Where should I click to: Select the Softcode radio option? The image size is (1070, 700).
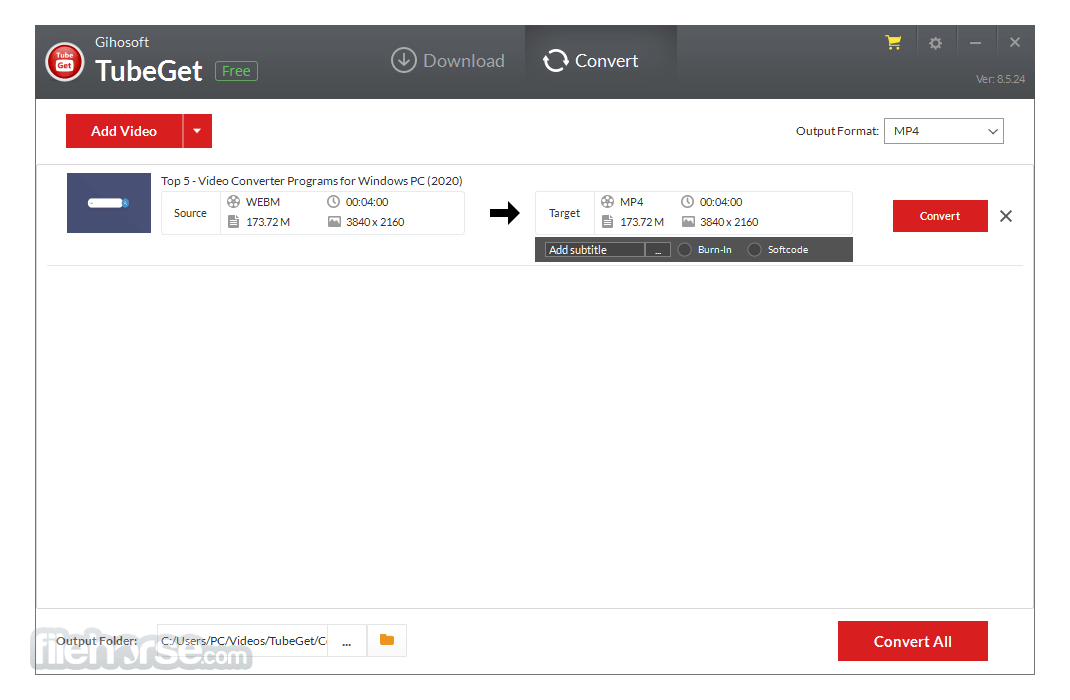754,250
